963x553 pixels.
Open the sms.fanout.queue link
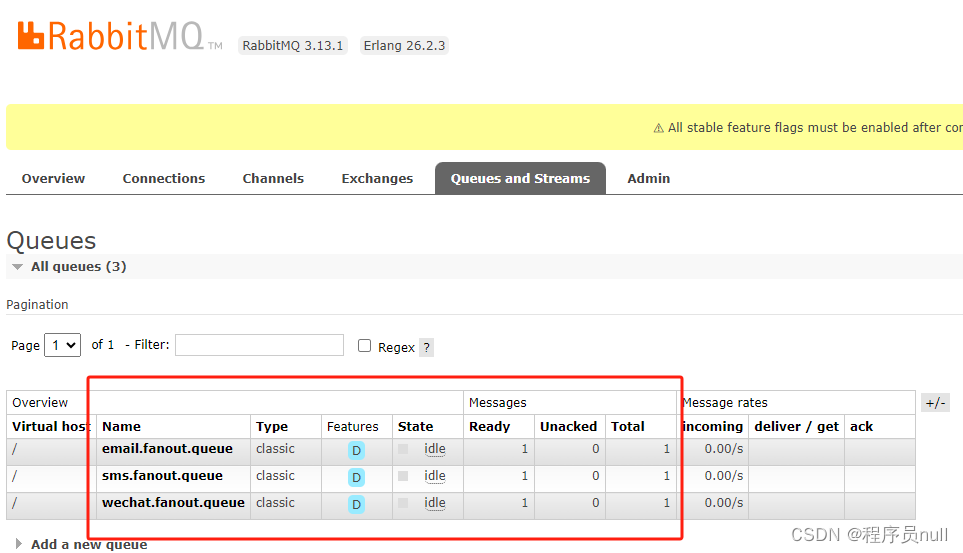162,476
